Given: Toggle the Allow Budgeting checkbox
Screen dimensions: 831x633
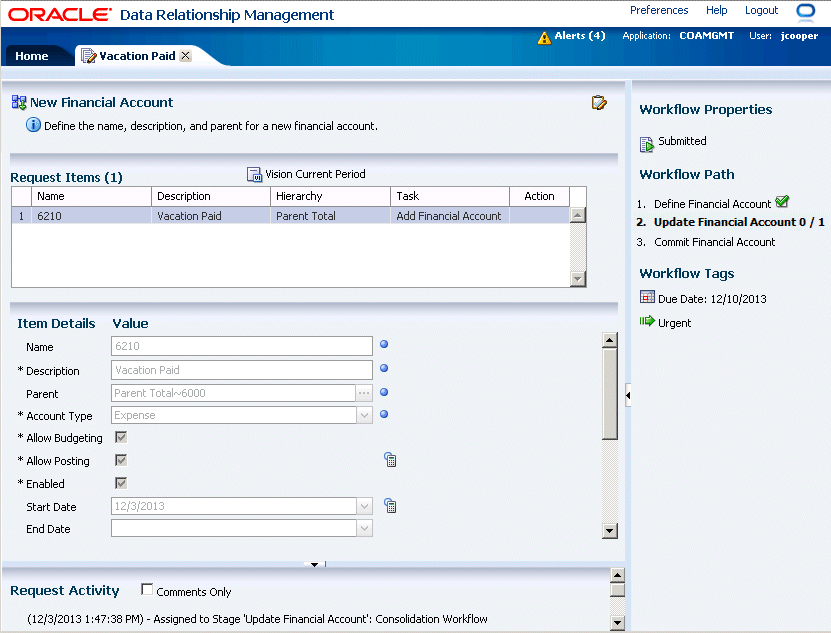Looking at the screenshot, I should click(121, 437).
